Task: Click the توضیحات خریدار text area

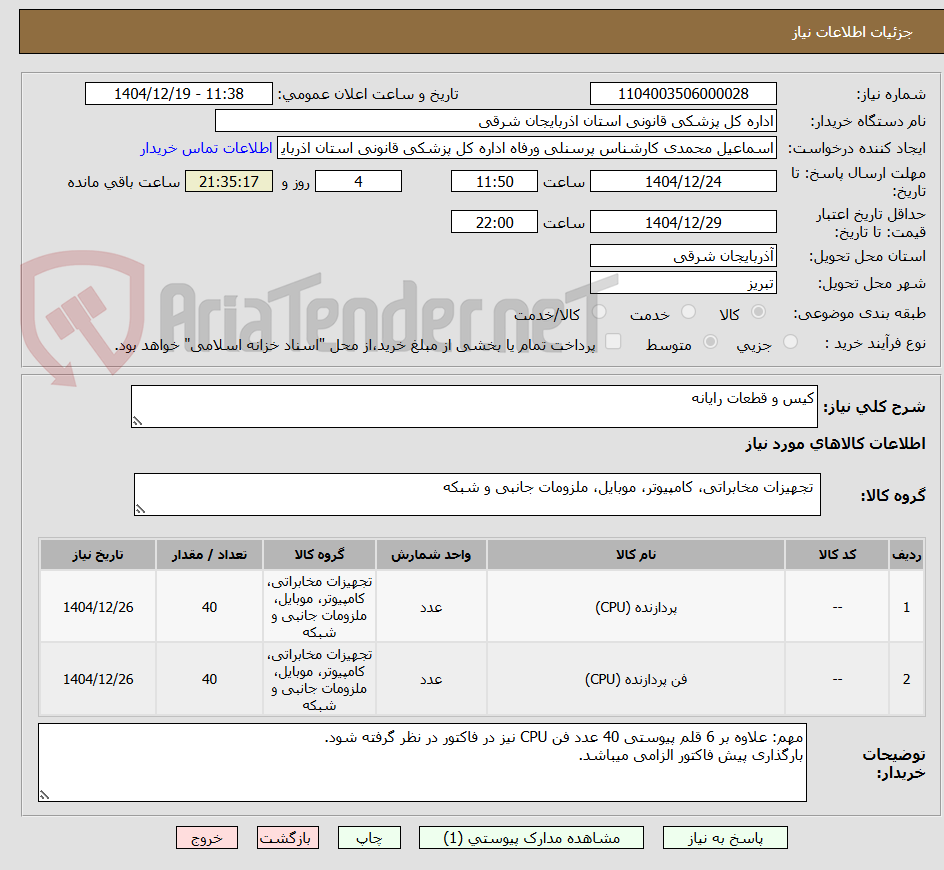Action: [x=422, y=762]
